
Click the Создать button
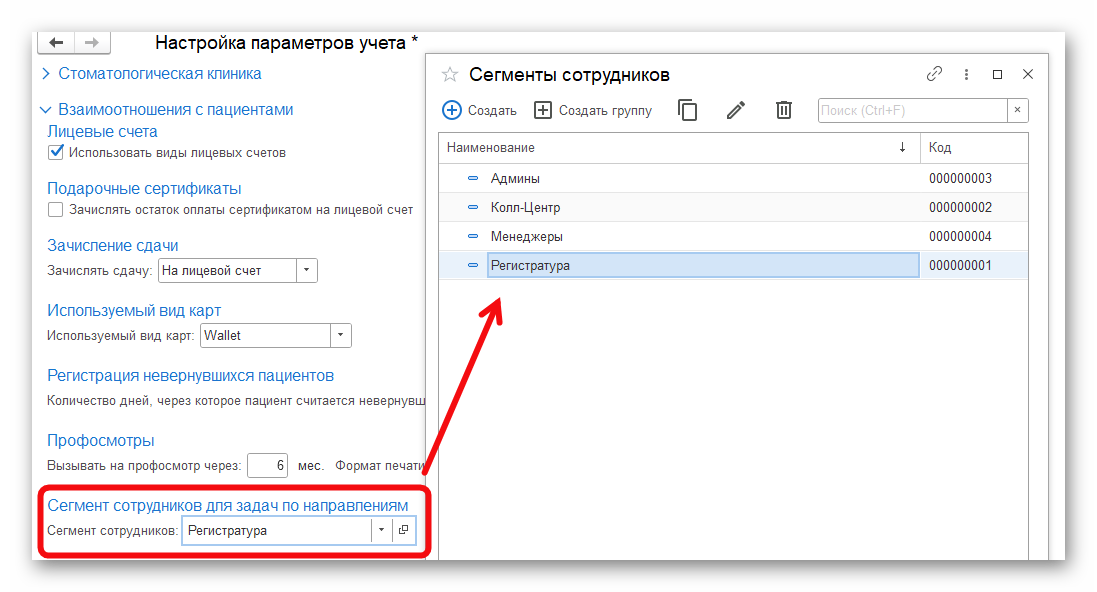coord(479,110)
